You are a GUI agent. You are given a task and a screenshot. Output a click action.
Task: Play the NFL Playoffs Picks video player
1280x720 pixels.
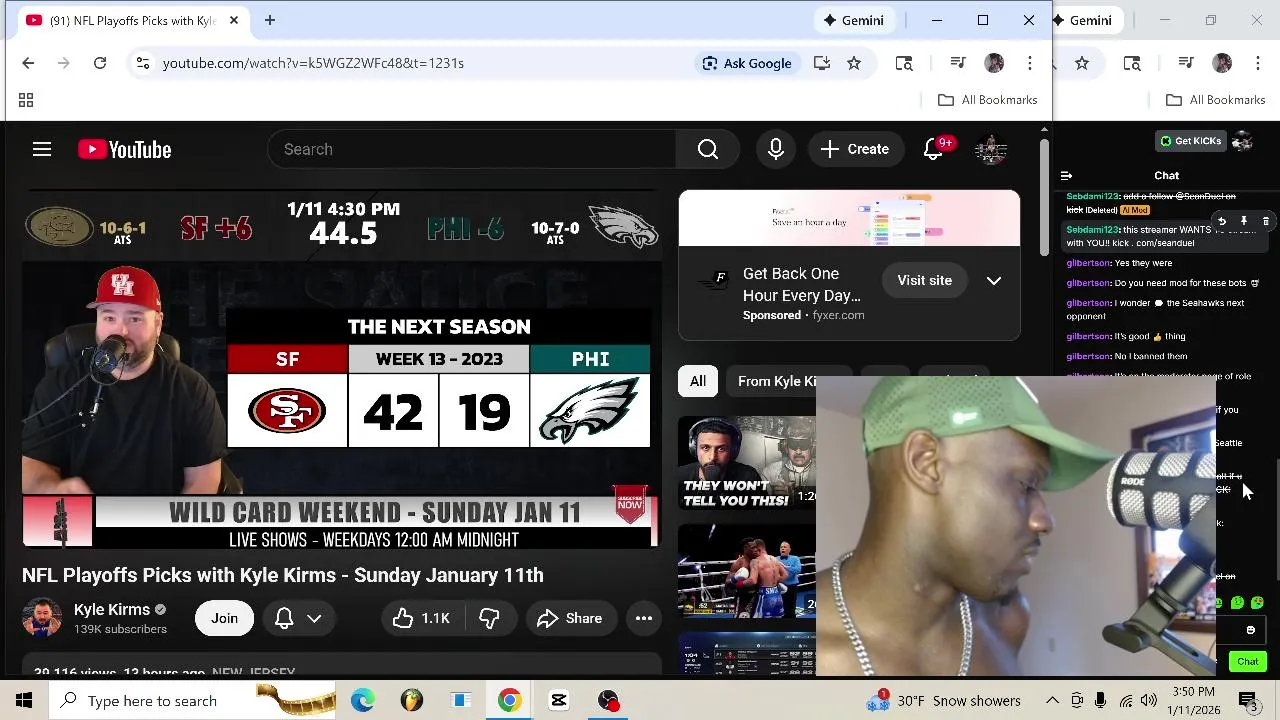pos(340,370)
